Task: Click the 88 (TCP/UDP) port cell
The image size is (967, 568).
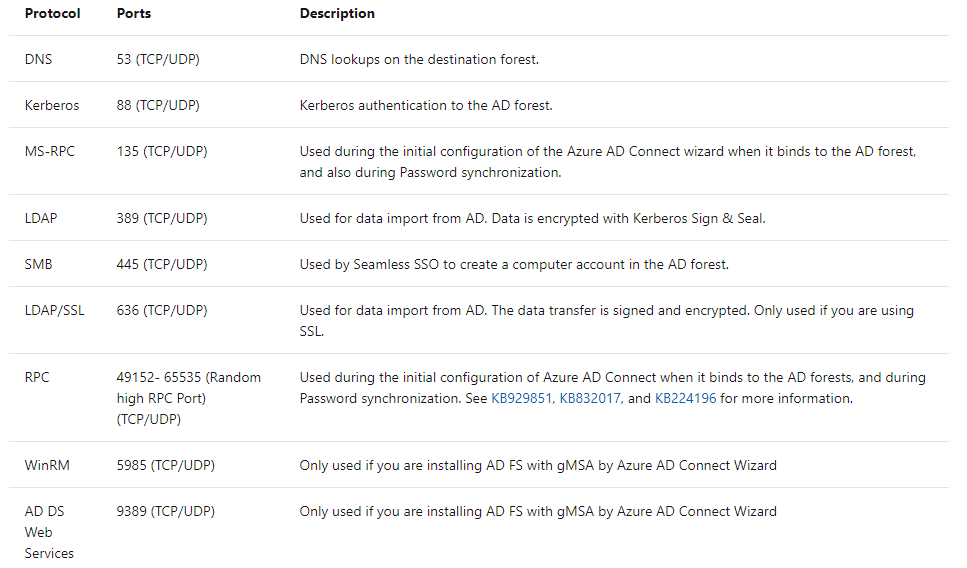Action: pyautogui.click(x=158, y=105)
